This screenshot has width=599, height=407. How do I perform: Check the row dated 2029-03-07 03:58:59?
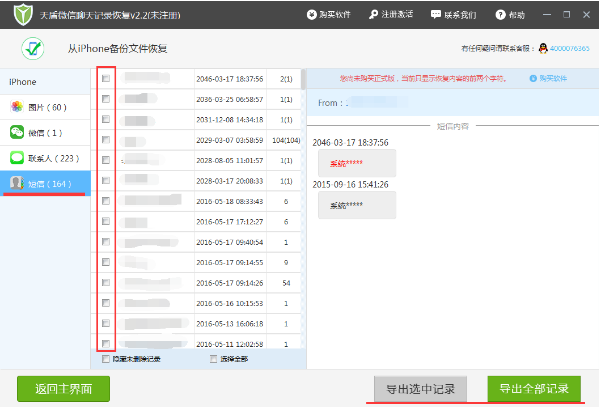tap(106, 140)
